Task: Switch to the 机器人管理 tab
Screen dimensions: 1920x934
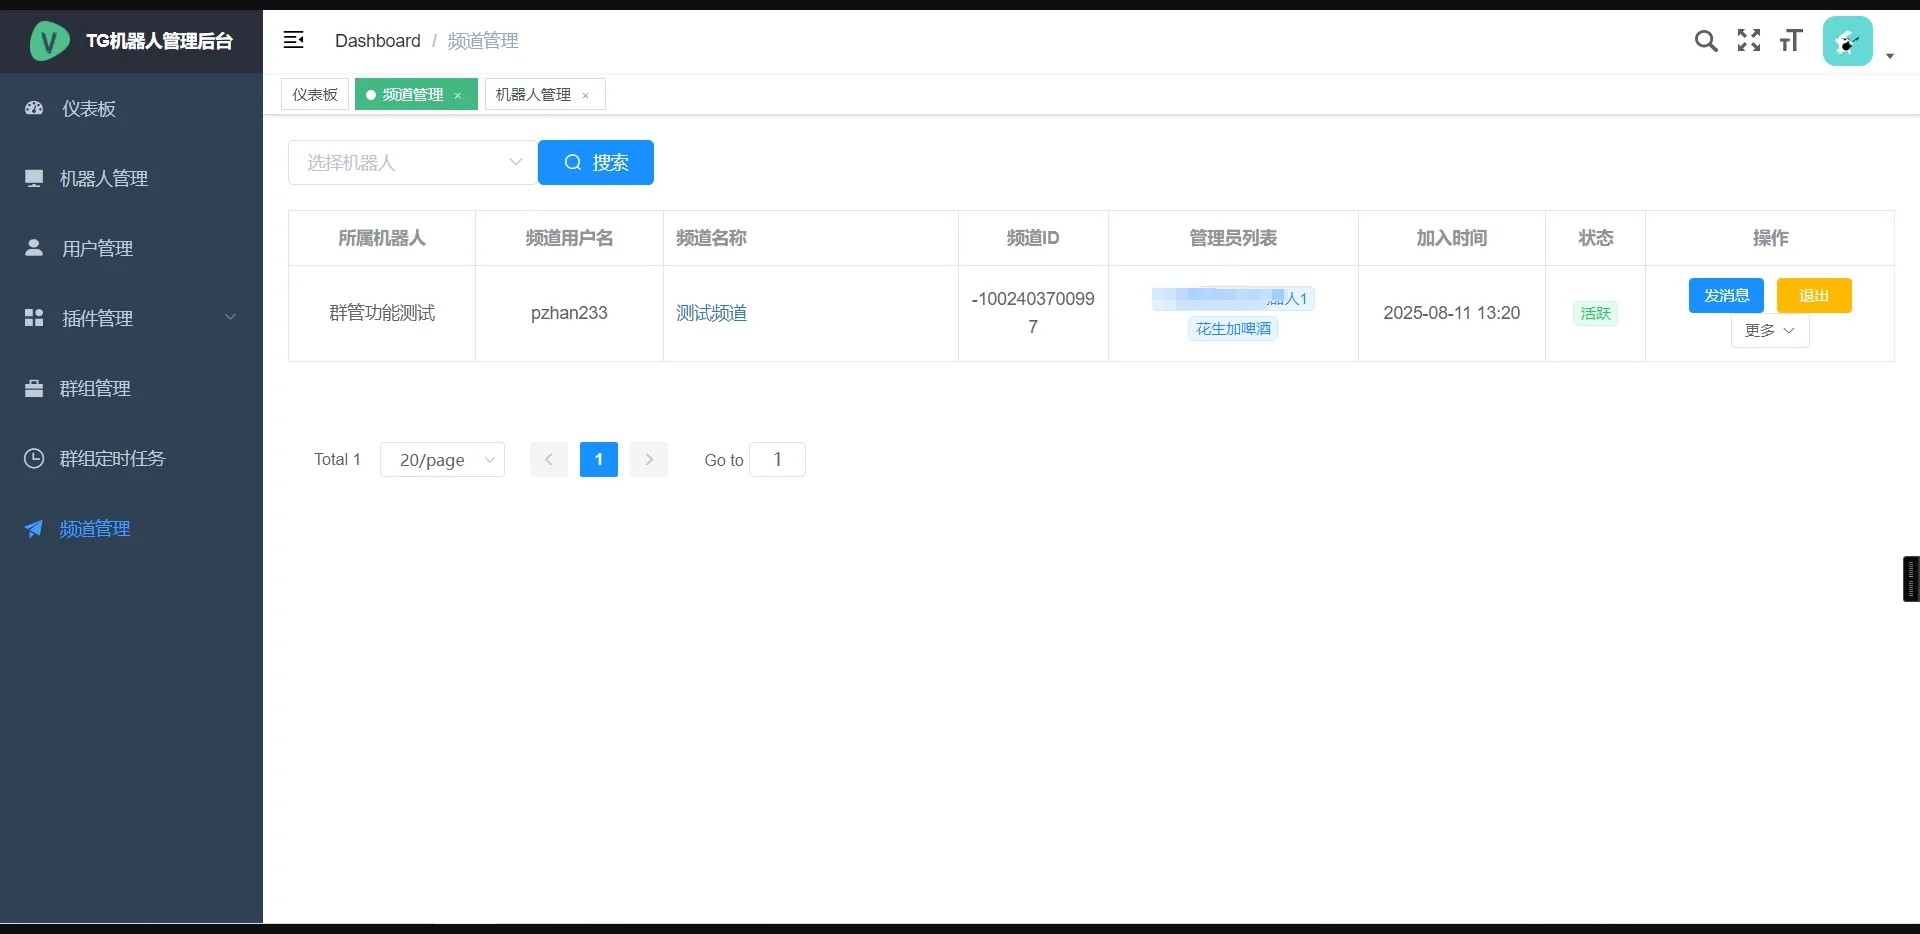Action: (x=533, y=95)
